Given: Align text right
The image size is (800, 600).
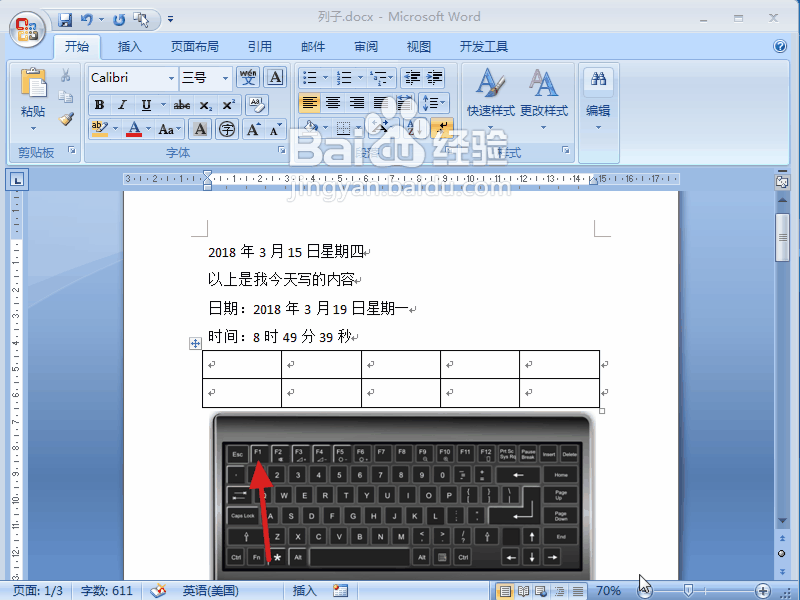Looking at the screenshot, I should click(357, 103).
